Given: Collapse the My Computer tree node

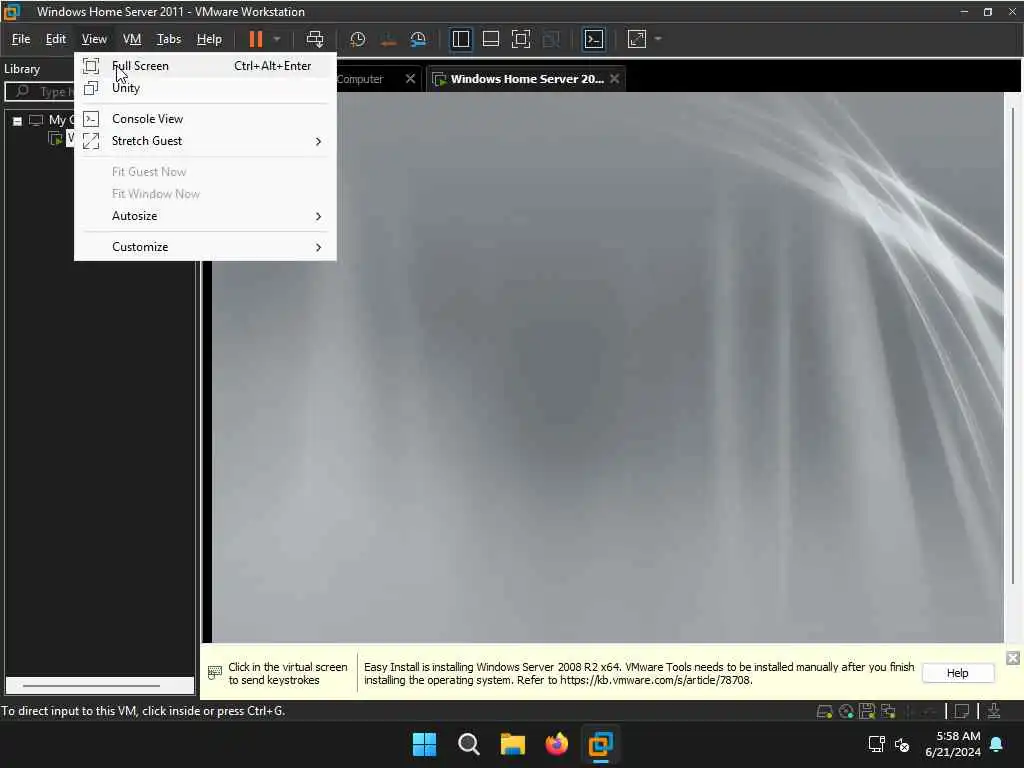Looking at the screenshot, I should click(18, 121).
